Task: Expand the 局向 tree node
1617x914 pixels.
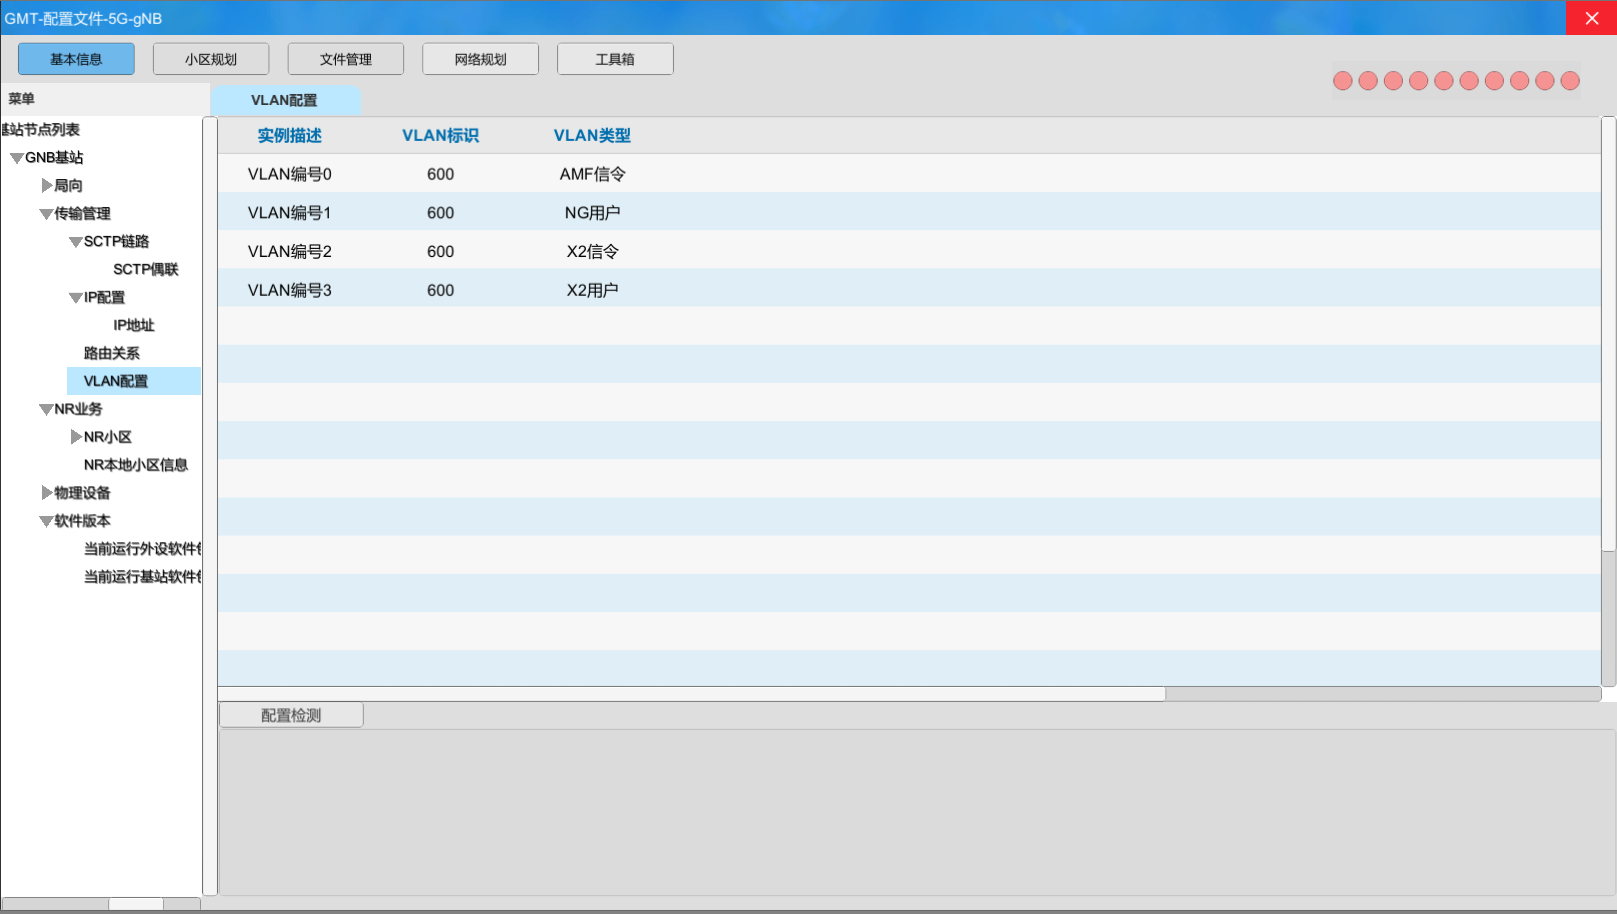Action: tap(47, 185)
